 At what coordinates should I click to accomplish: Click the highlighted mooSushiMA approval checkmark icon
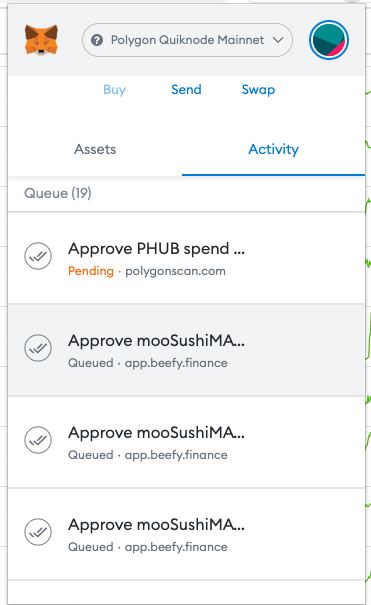(x=38, y=348)
